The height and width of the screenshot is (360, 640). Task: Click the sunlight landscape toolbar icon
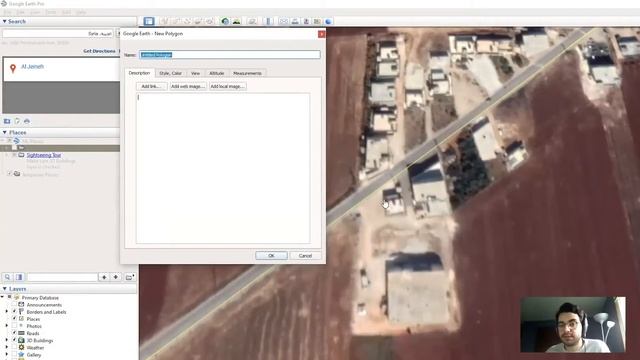[x=236, y=21]
